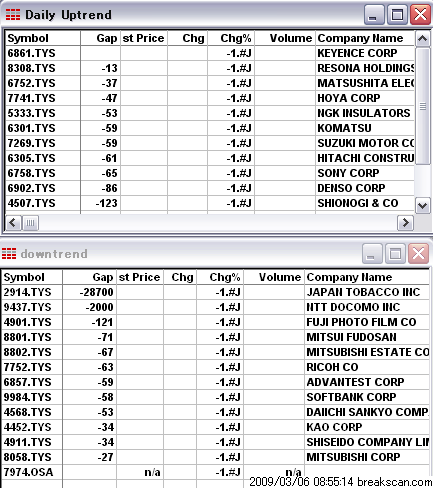The image size is (433, 488).
Task: Sort downtrend list by Volume header
Action: [274, 277]
